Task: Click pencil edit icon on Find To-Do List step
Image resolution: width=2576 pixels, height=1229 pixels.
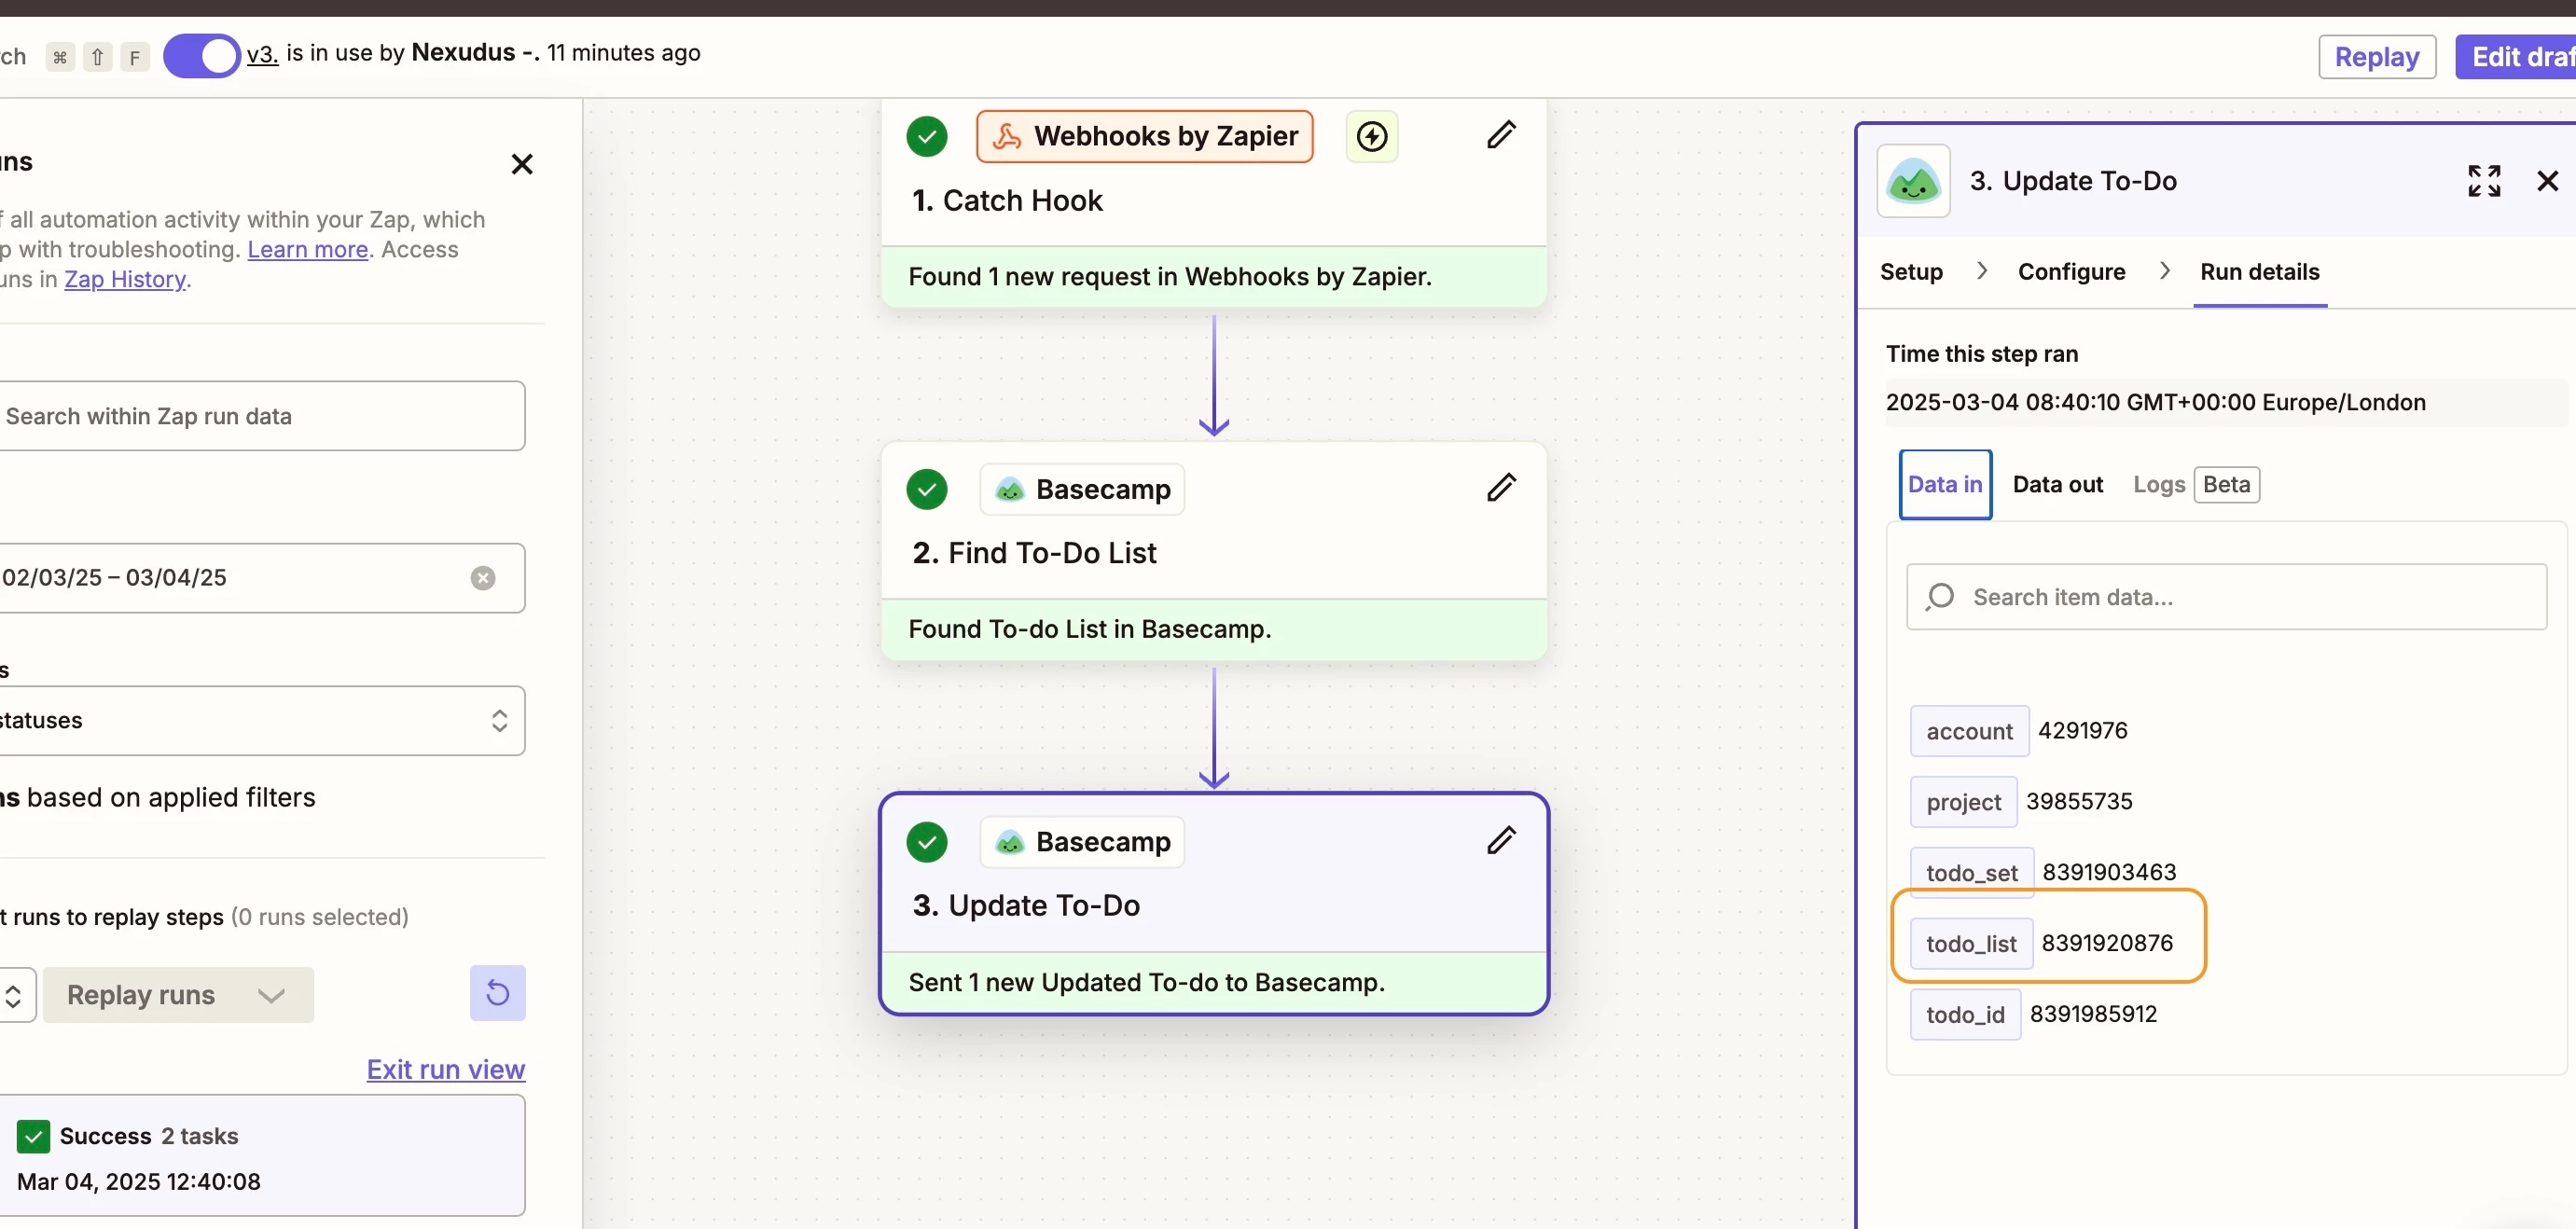Action: pyautogui.click(x=1500, y=488)
